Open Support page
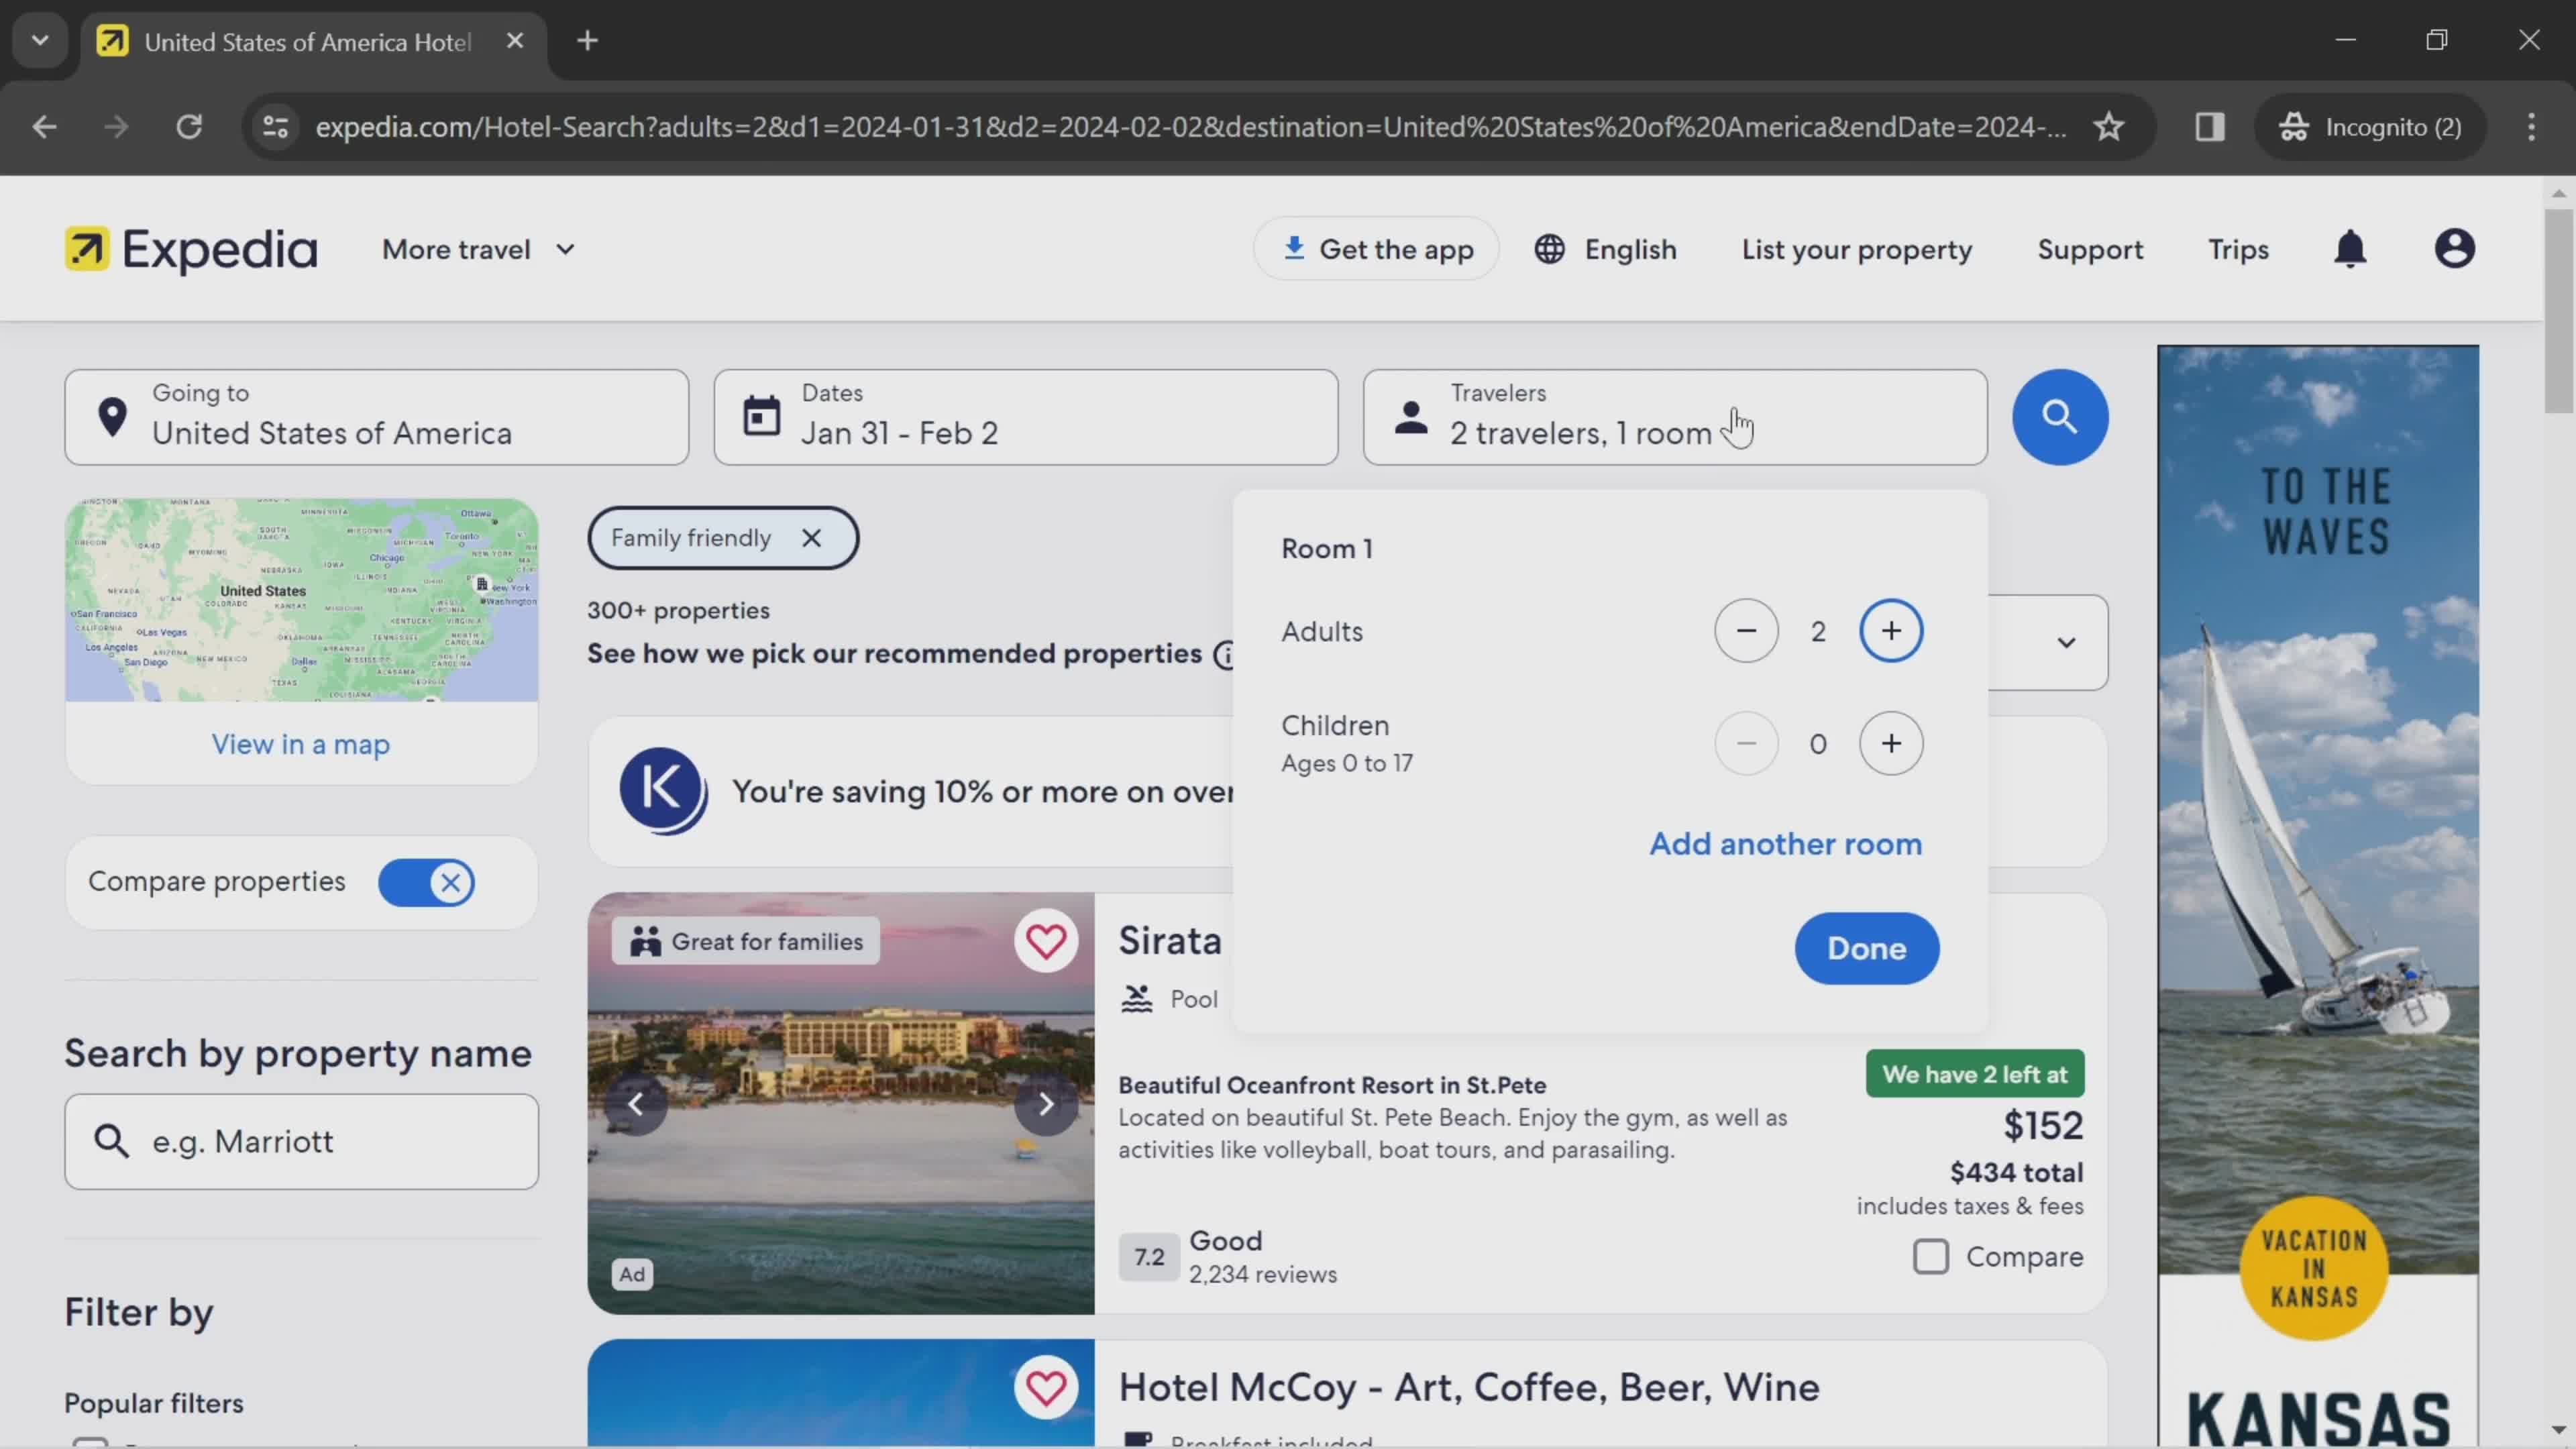Viewport: 2576px width, 1449px height. coord(2090,249)
